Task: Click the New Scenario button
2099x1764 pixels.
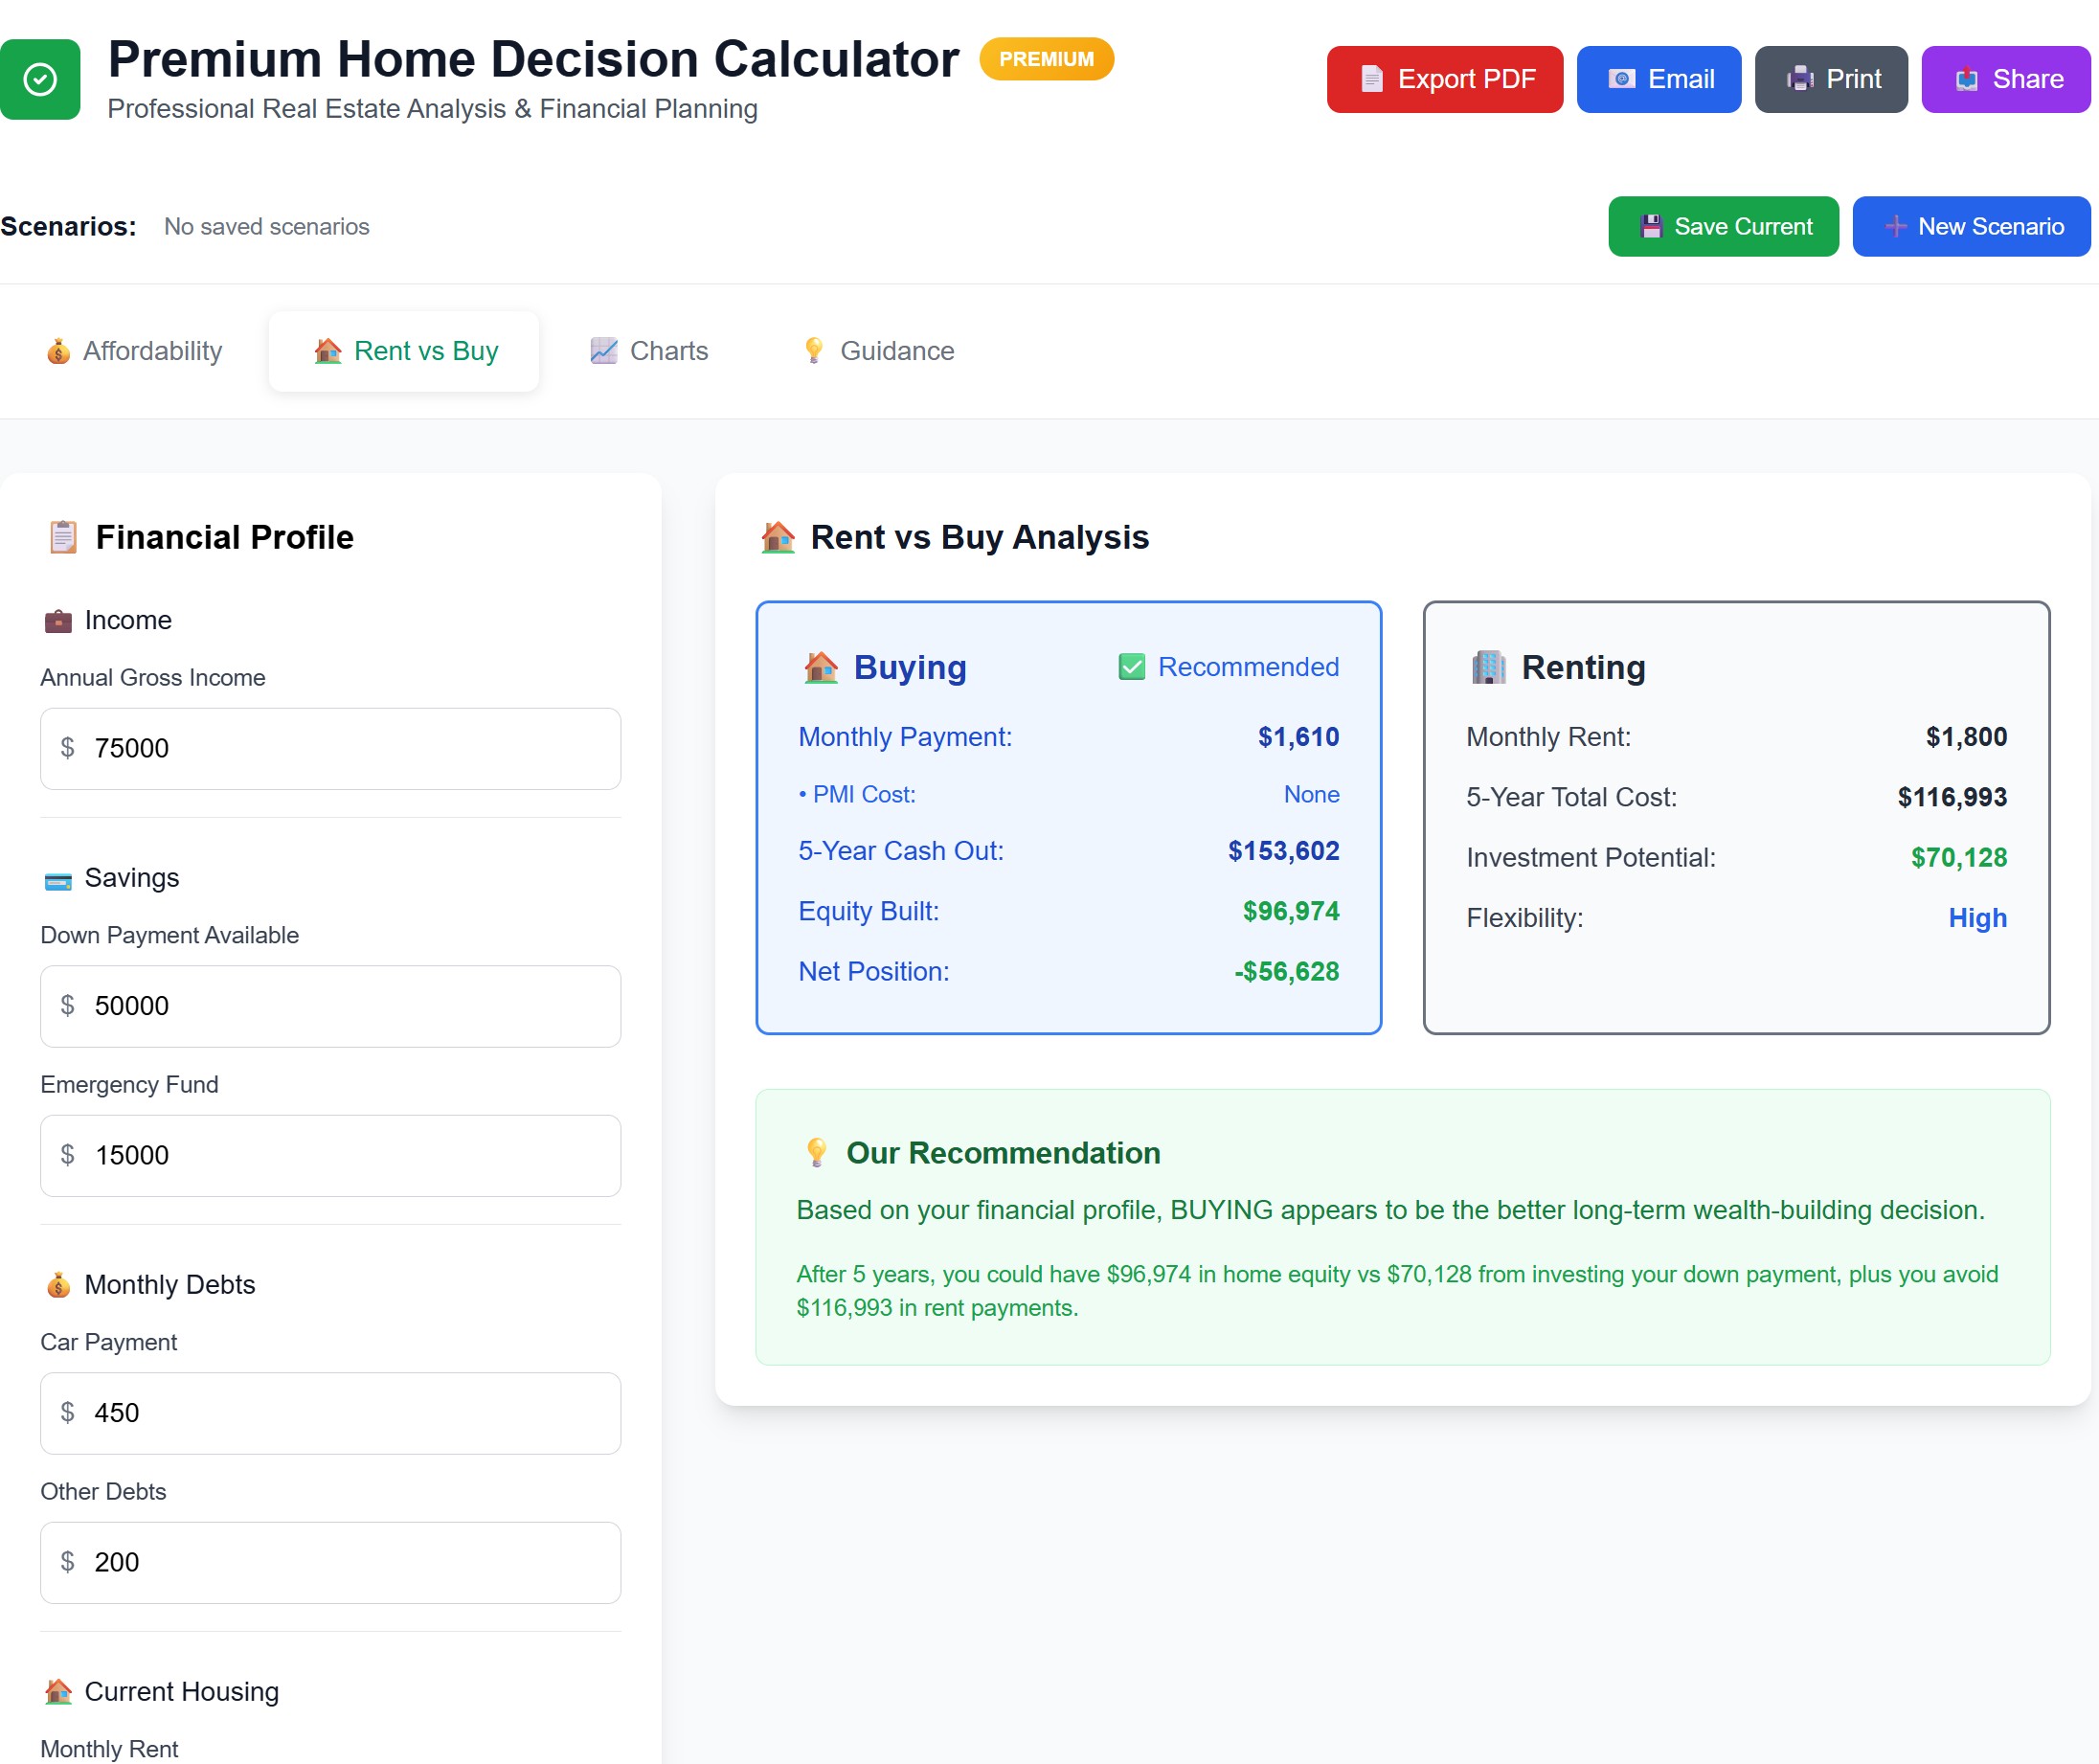Action: (1969, 226)
